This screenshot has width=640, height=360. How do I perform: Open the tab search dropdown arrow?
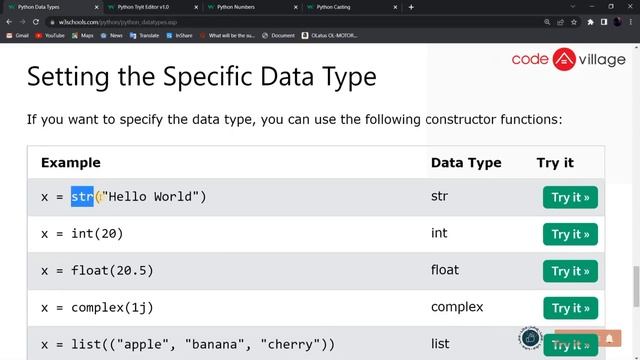click(x=573, y=7)
